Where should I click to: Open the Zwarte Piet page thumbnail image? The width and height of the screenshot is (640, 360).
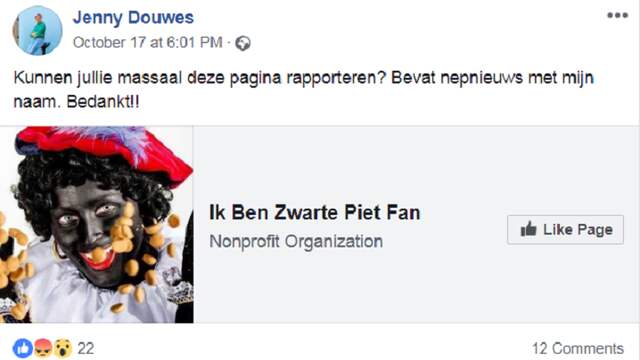coord(96,224)
